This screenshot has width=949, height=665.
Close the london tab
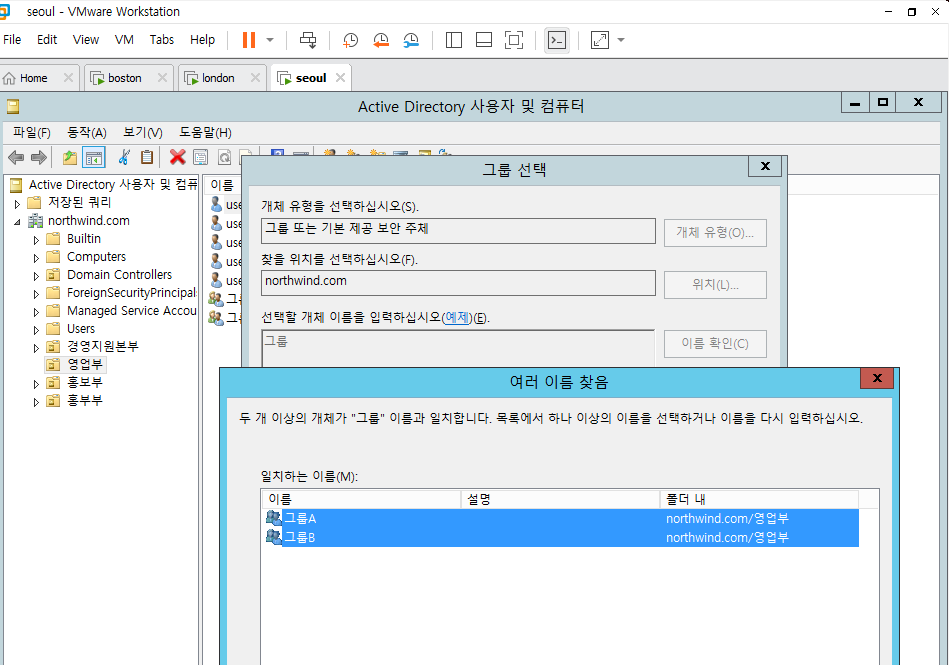tap(255, 77)
